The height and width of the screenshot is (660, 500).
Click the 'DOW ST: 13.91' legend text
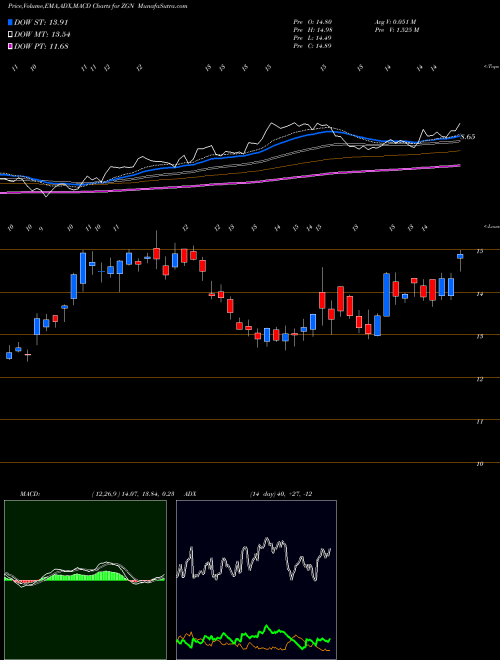[41, 22]
